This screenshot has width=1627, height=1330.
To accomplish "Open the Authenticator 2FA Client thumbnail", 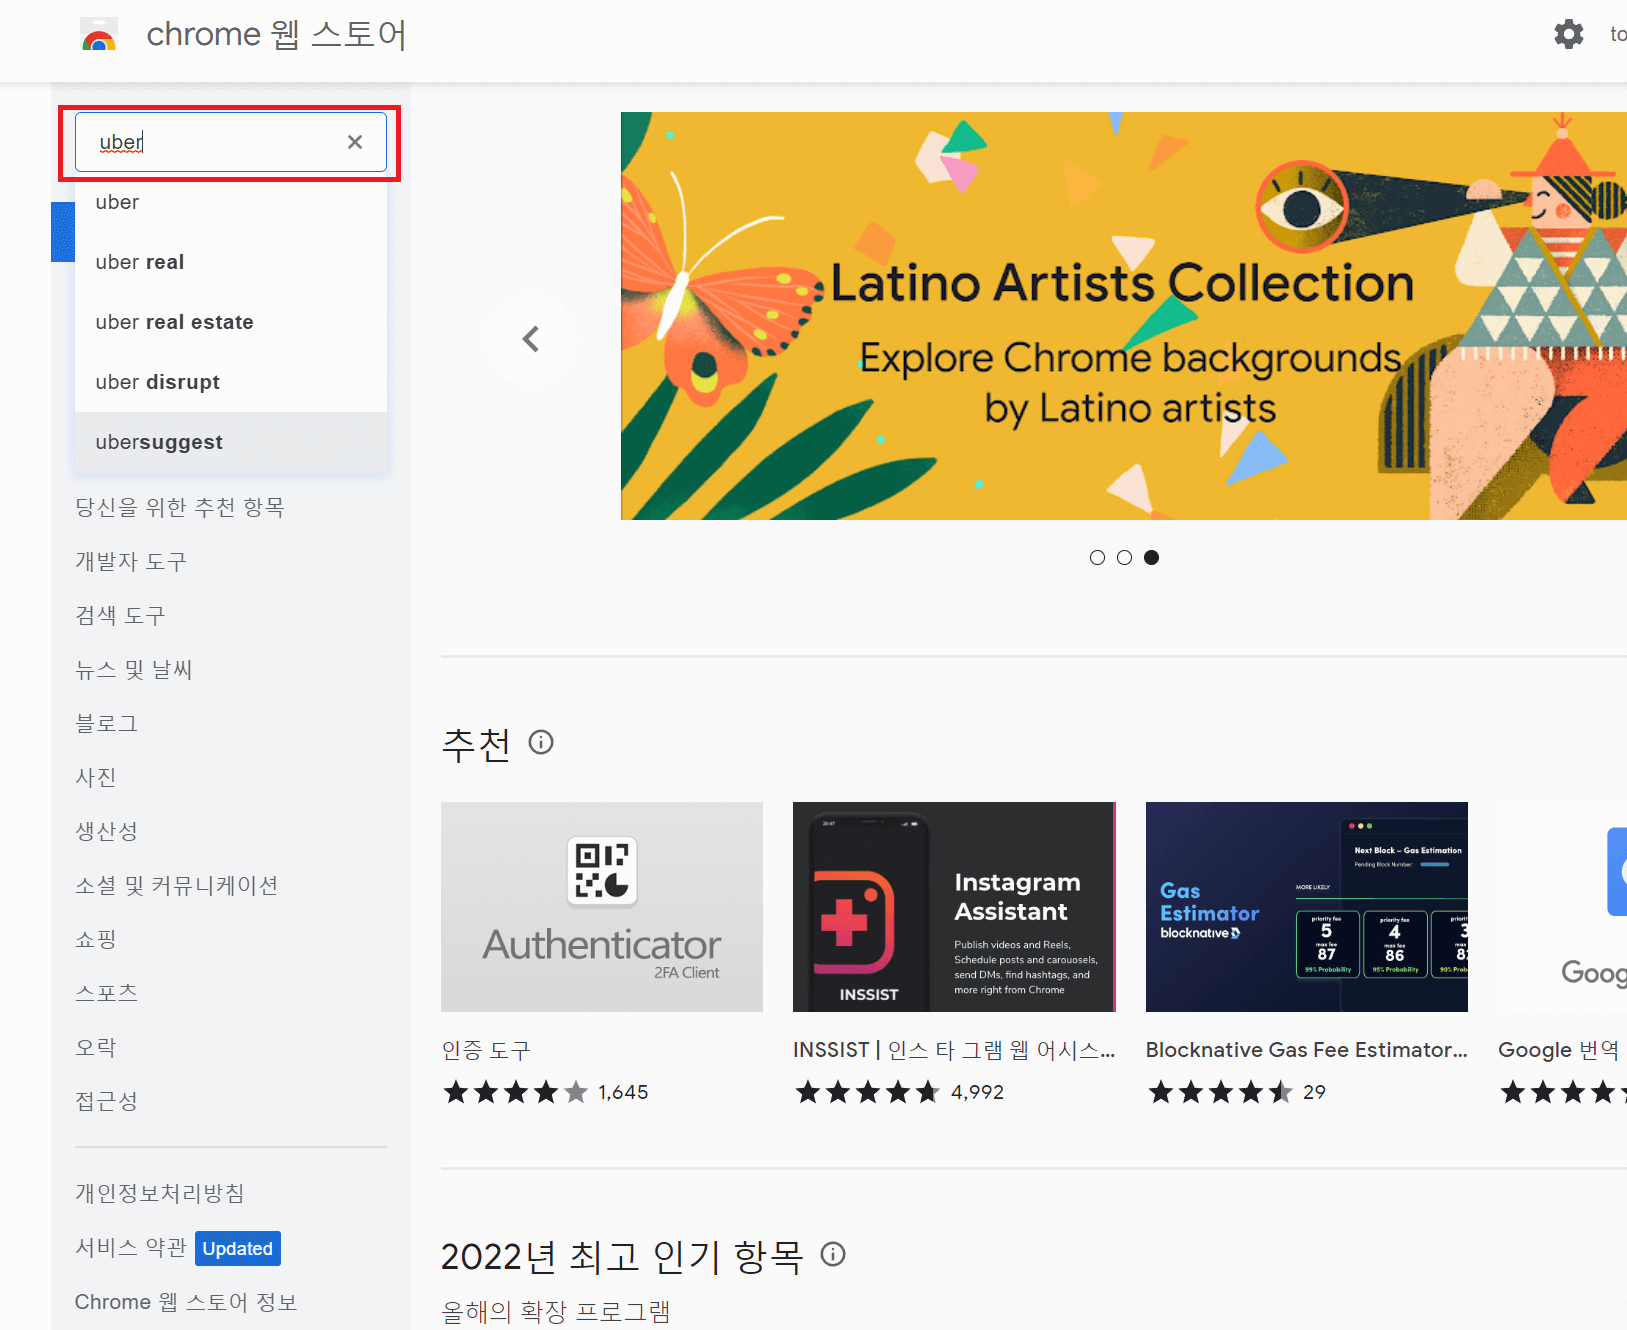I will (x=602, y=907).
